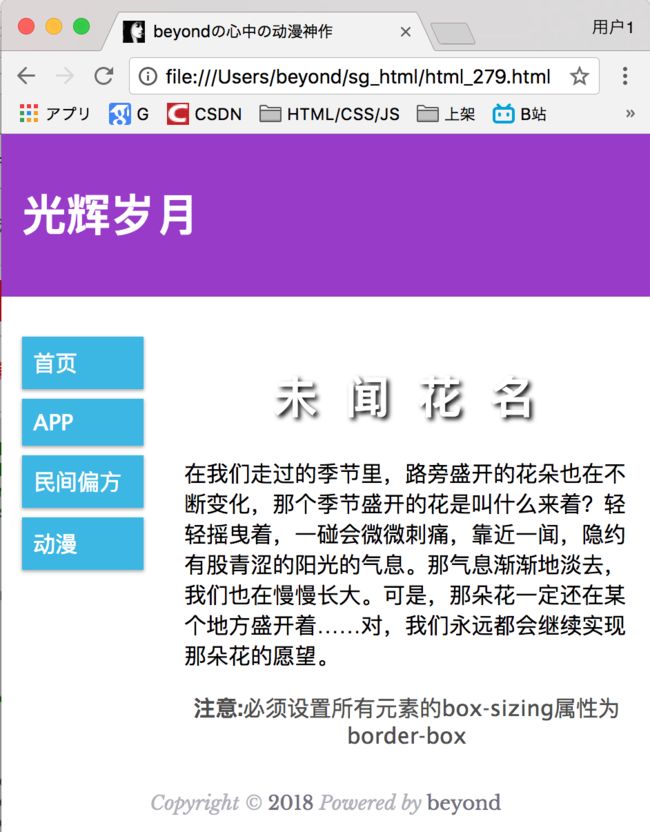
Task: Click the 用户1 profile button
Action: click(613, 27)
